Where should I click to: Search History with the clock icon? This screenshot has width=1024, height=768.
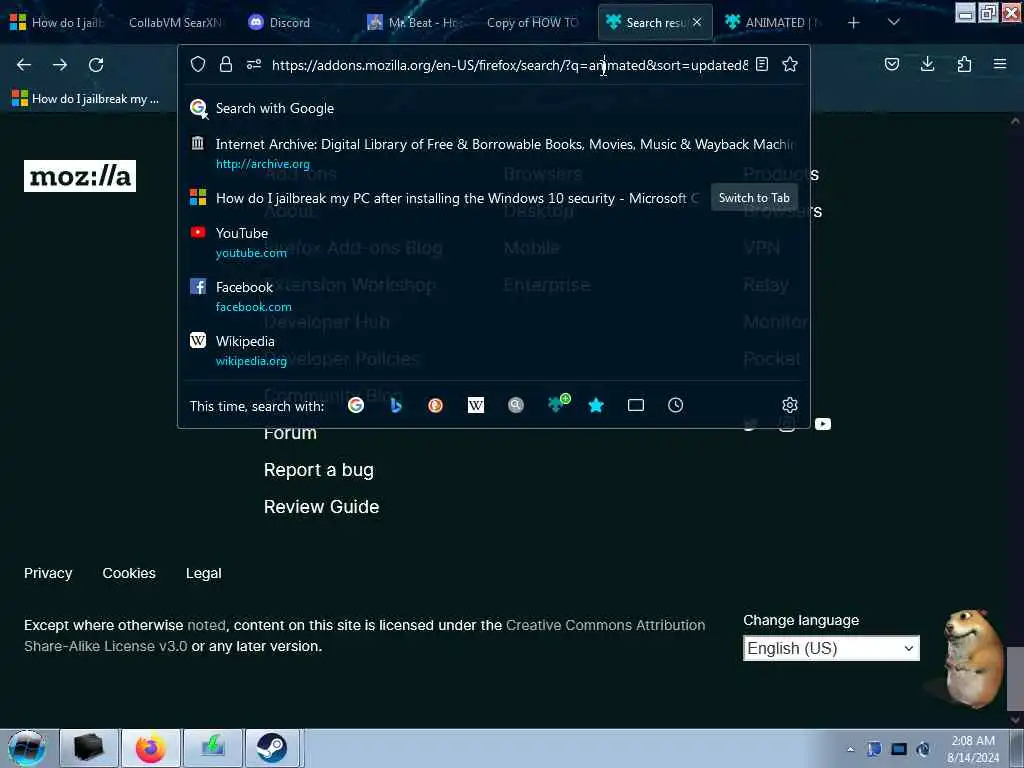point(676,406)
